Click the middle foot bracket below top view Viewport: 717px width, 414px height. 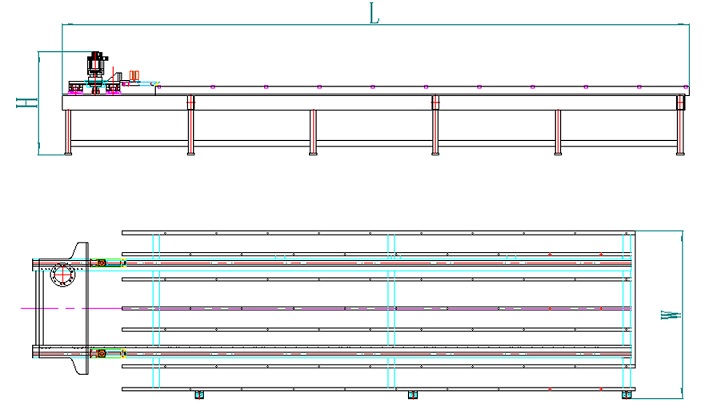412,393
